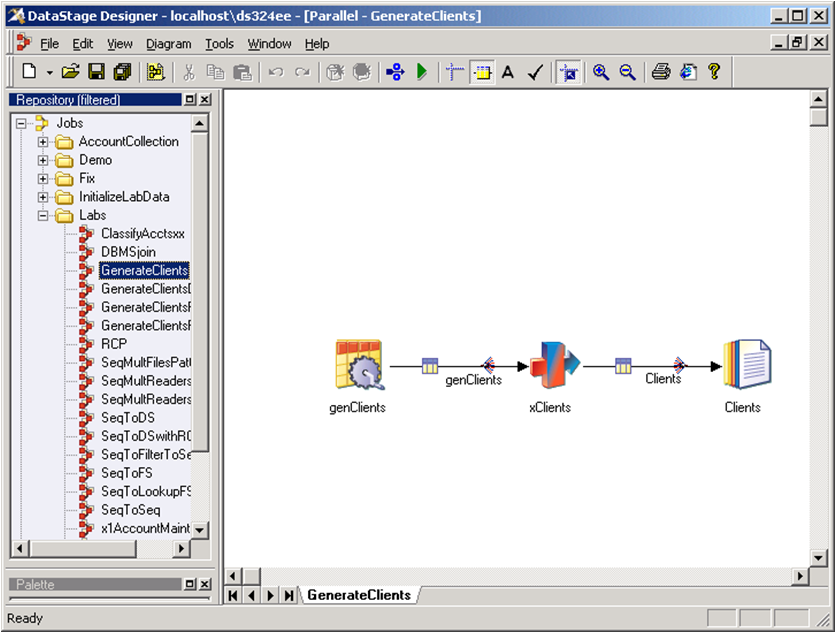Click the Zoom Out magnifier icon
This screenshot has width=836, height=633.
628,72
